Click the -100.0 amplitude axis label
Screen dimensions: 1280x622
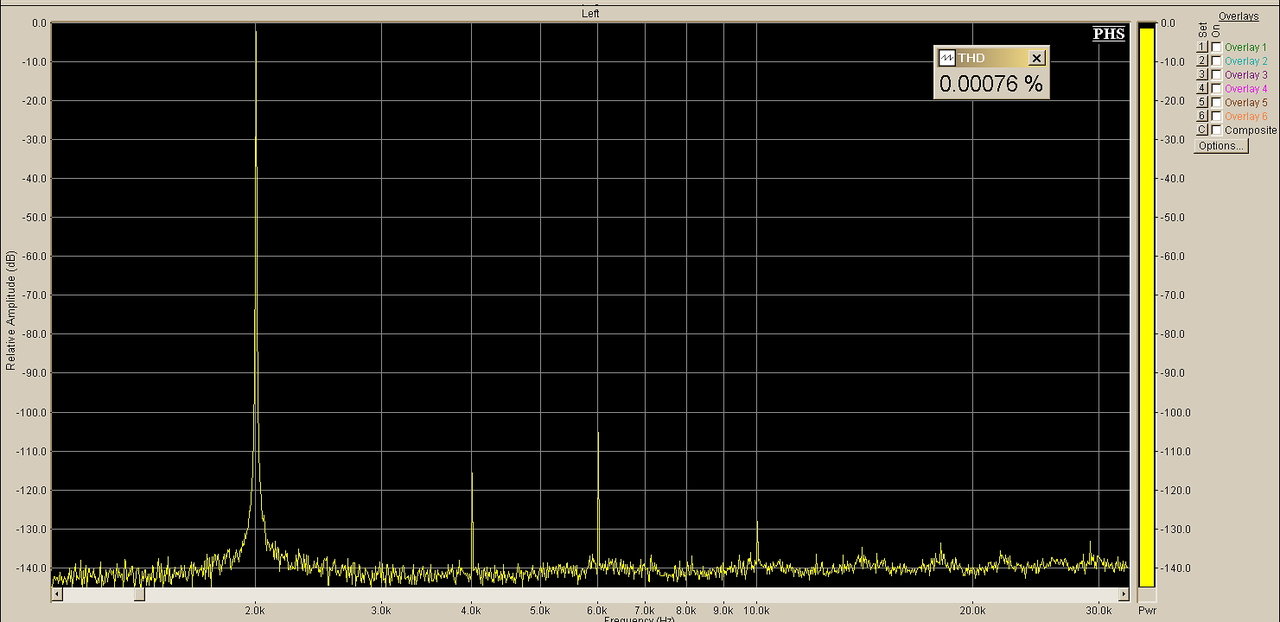click(32, 412)
